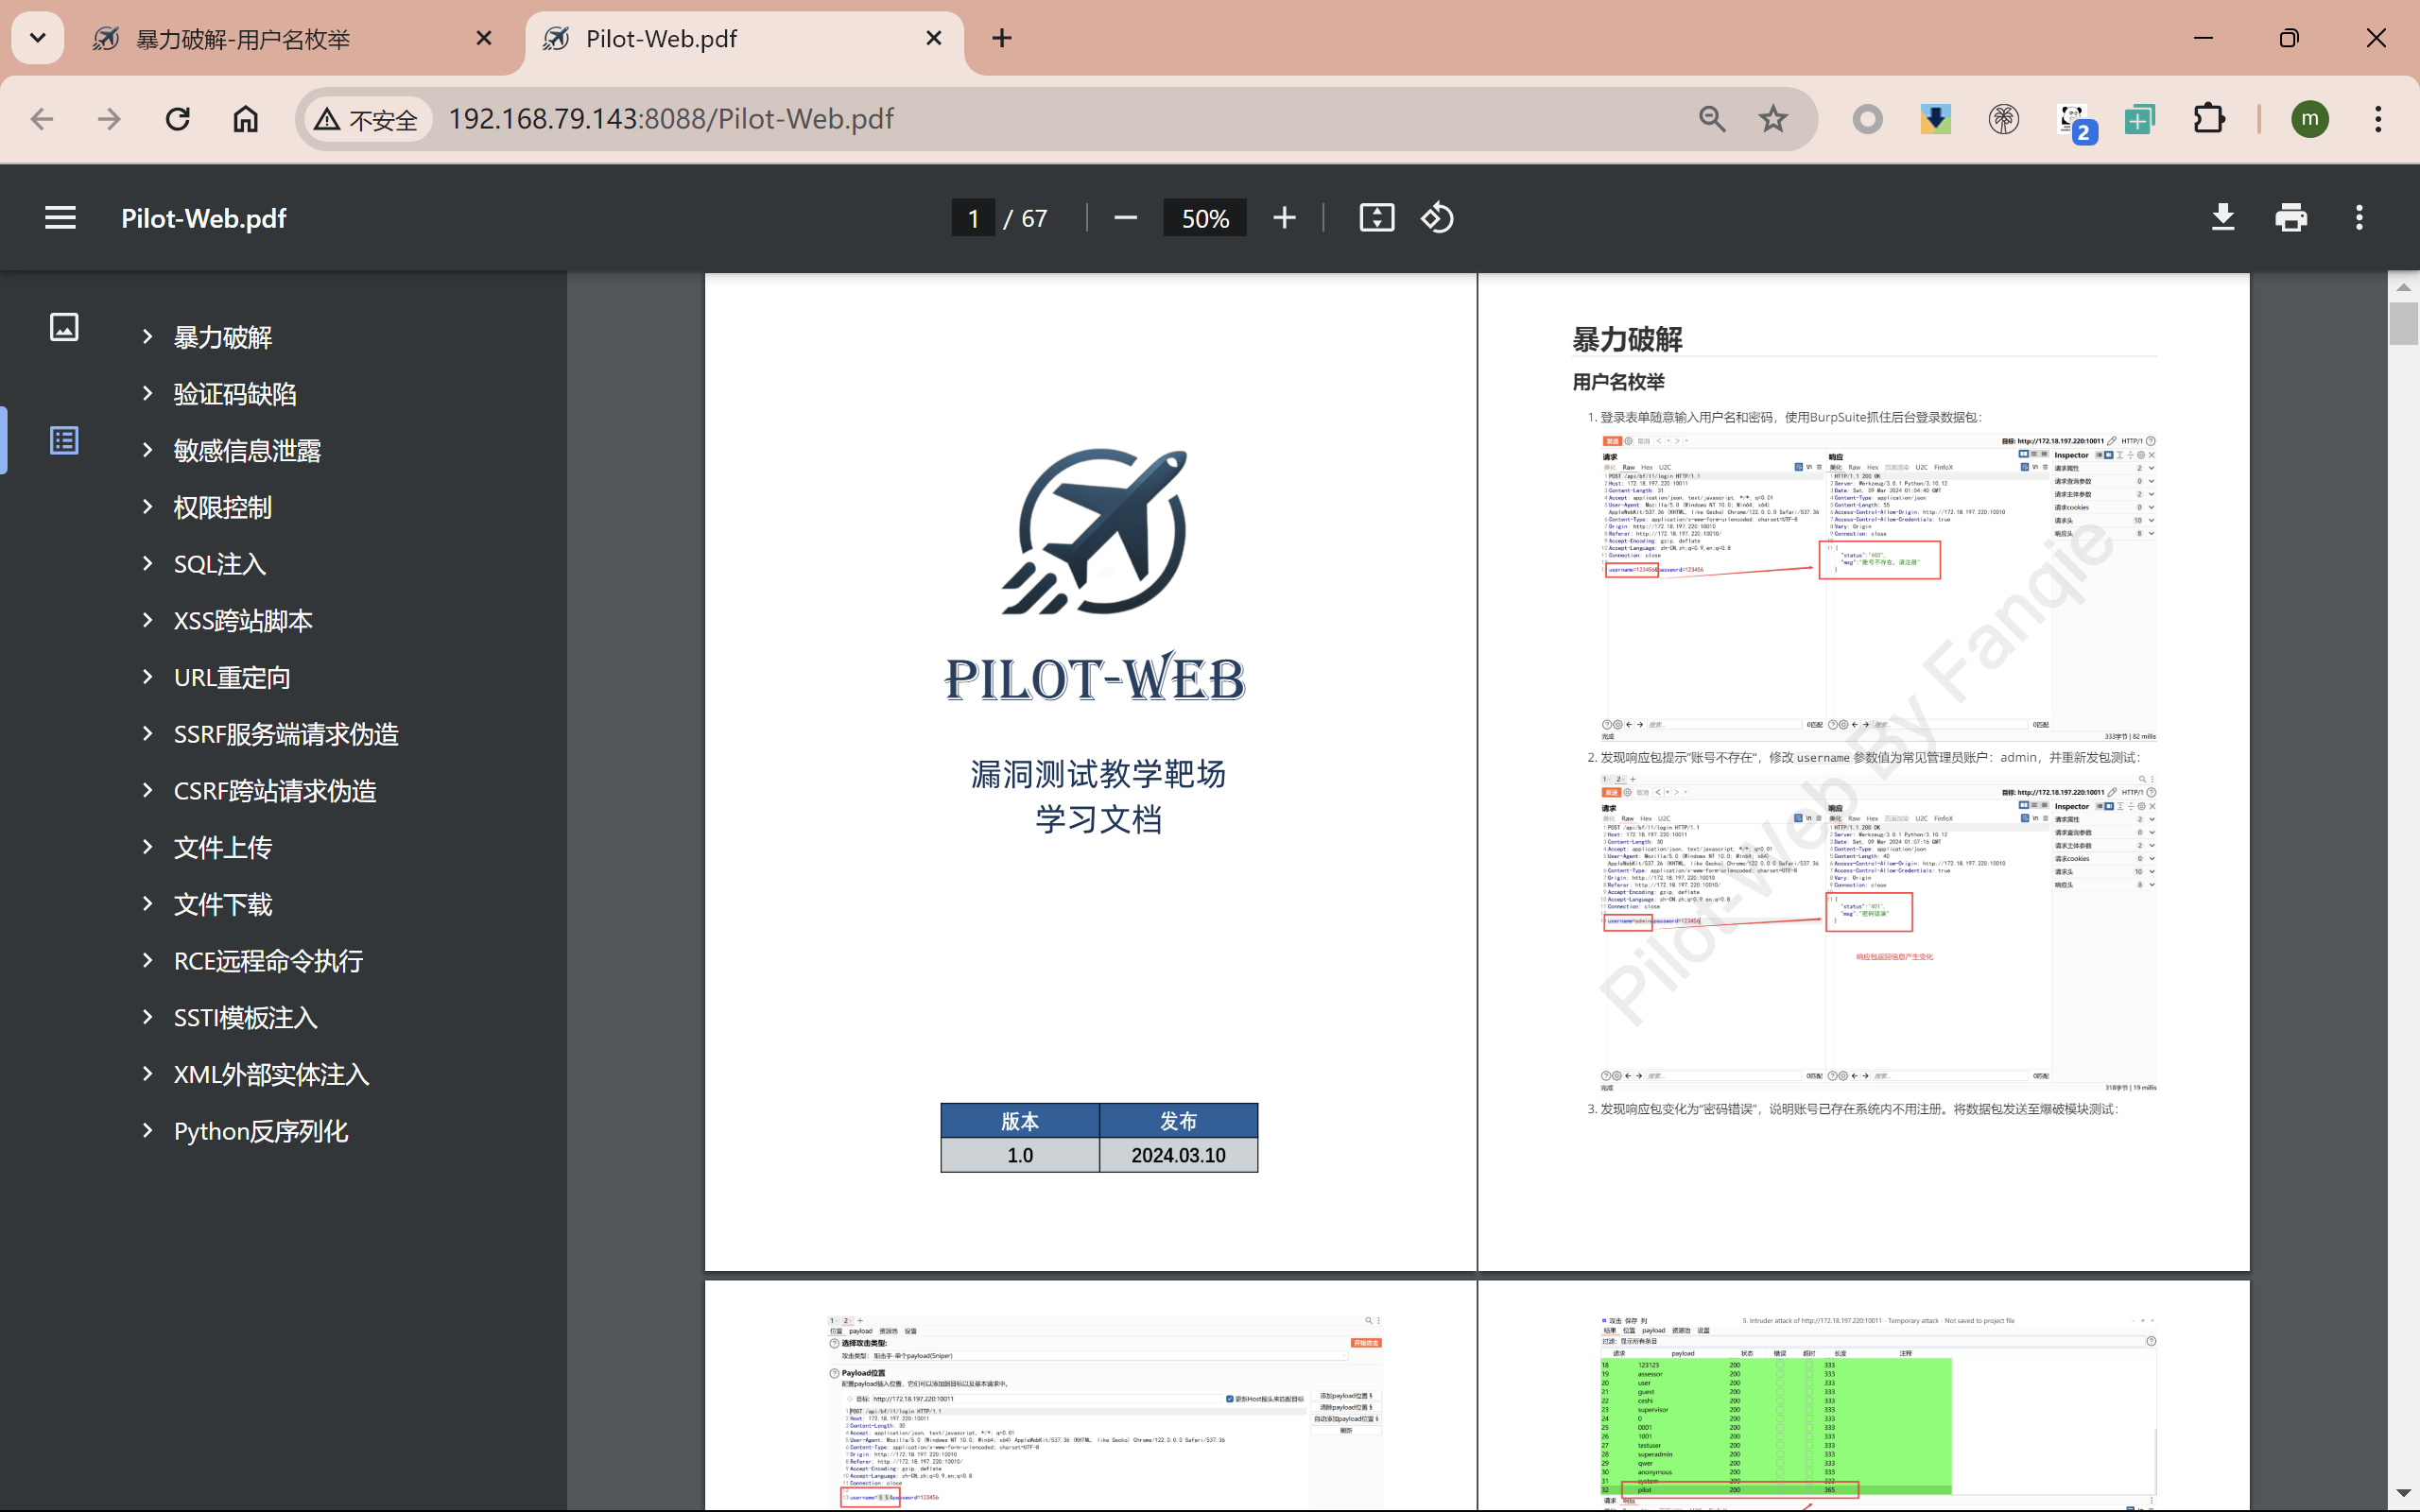Zoom in on the PDF
The image size is (2420, 1512).
pyautogui.click(x=1284, y=218)
